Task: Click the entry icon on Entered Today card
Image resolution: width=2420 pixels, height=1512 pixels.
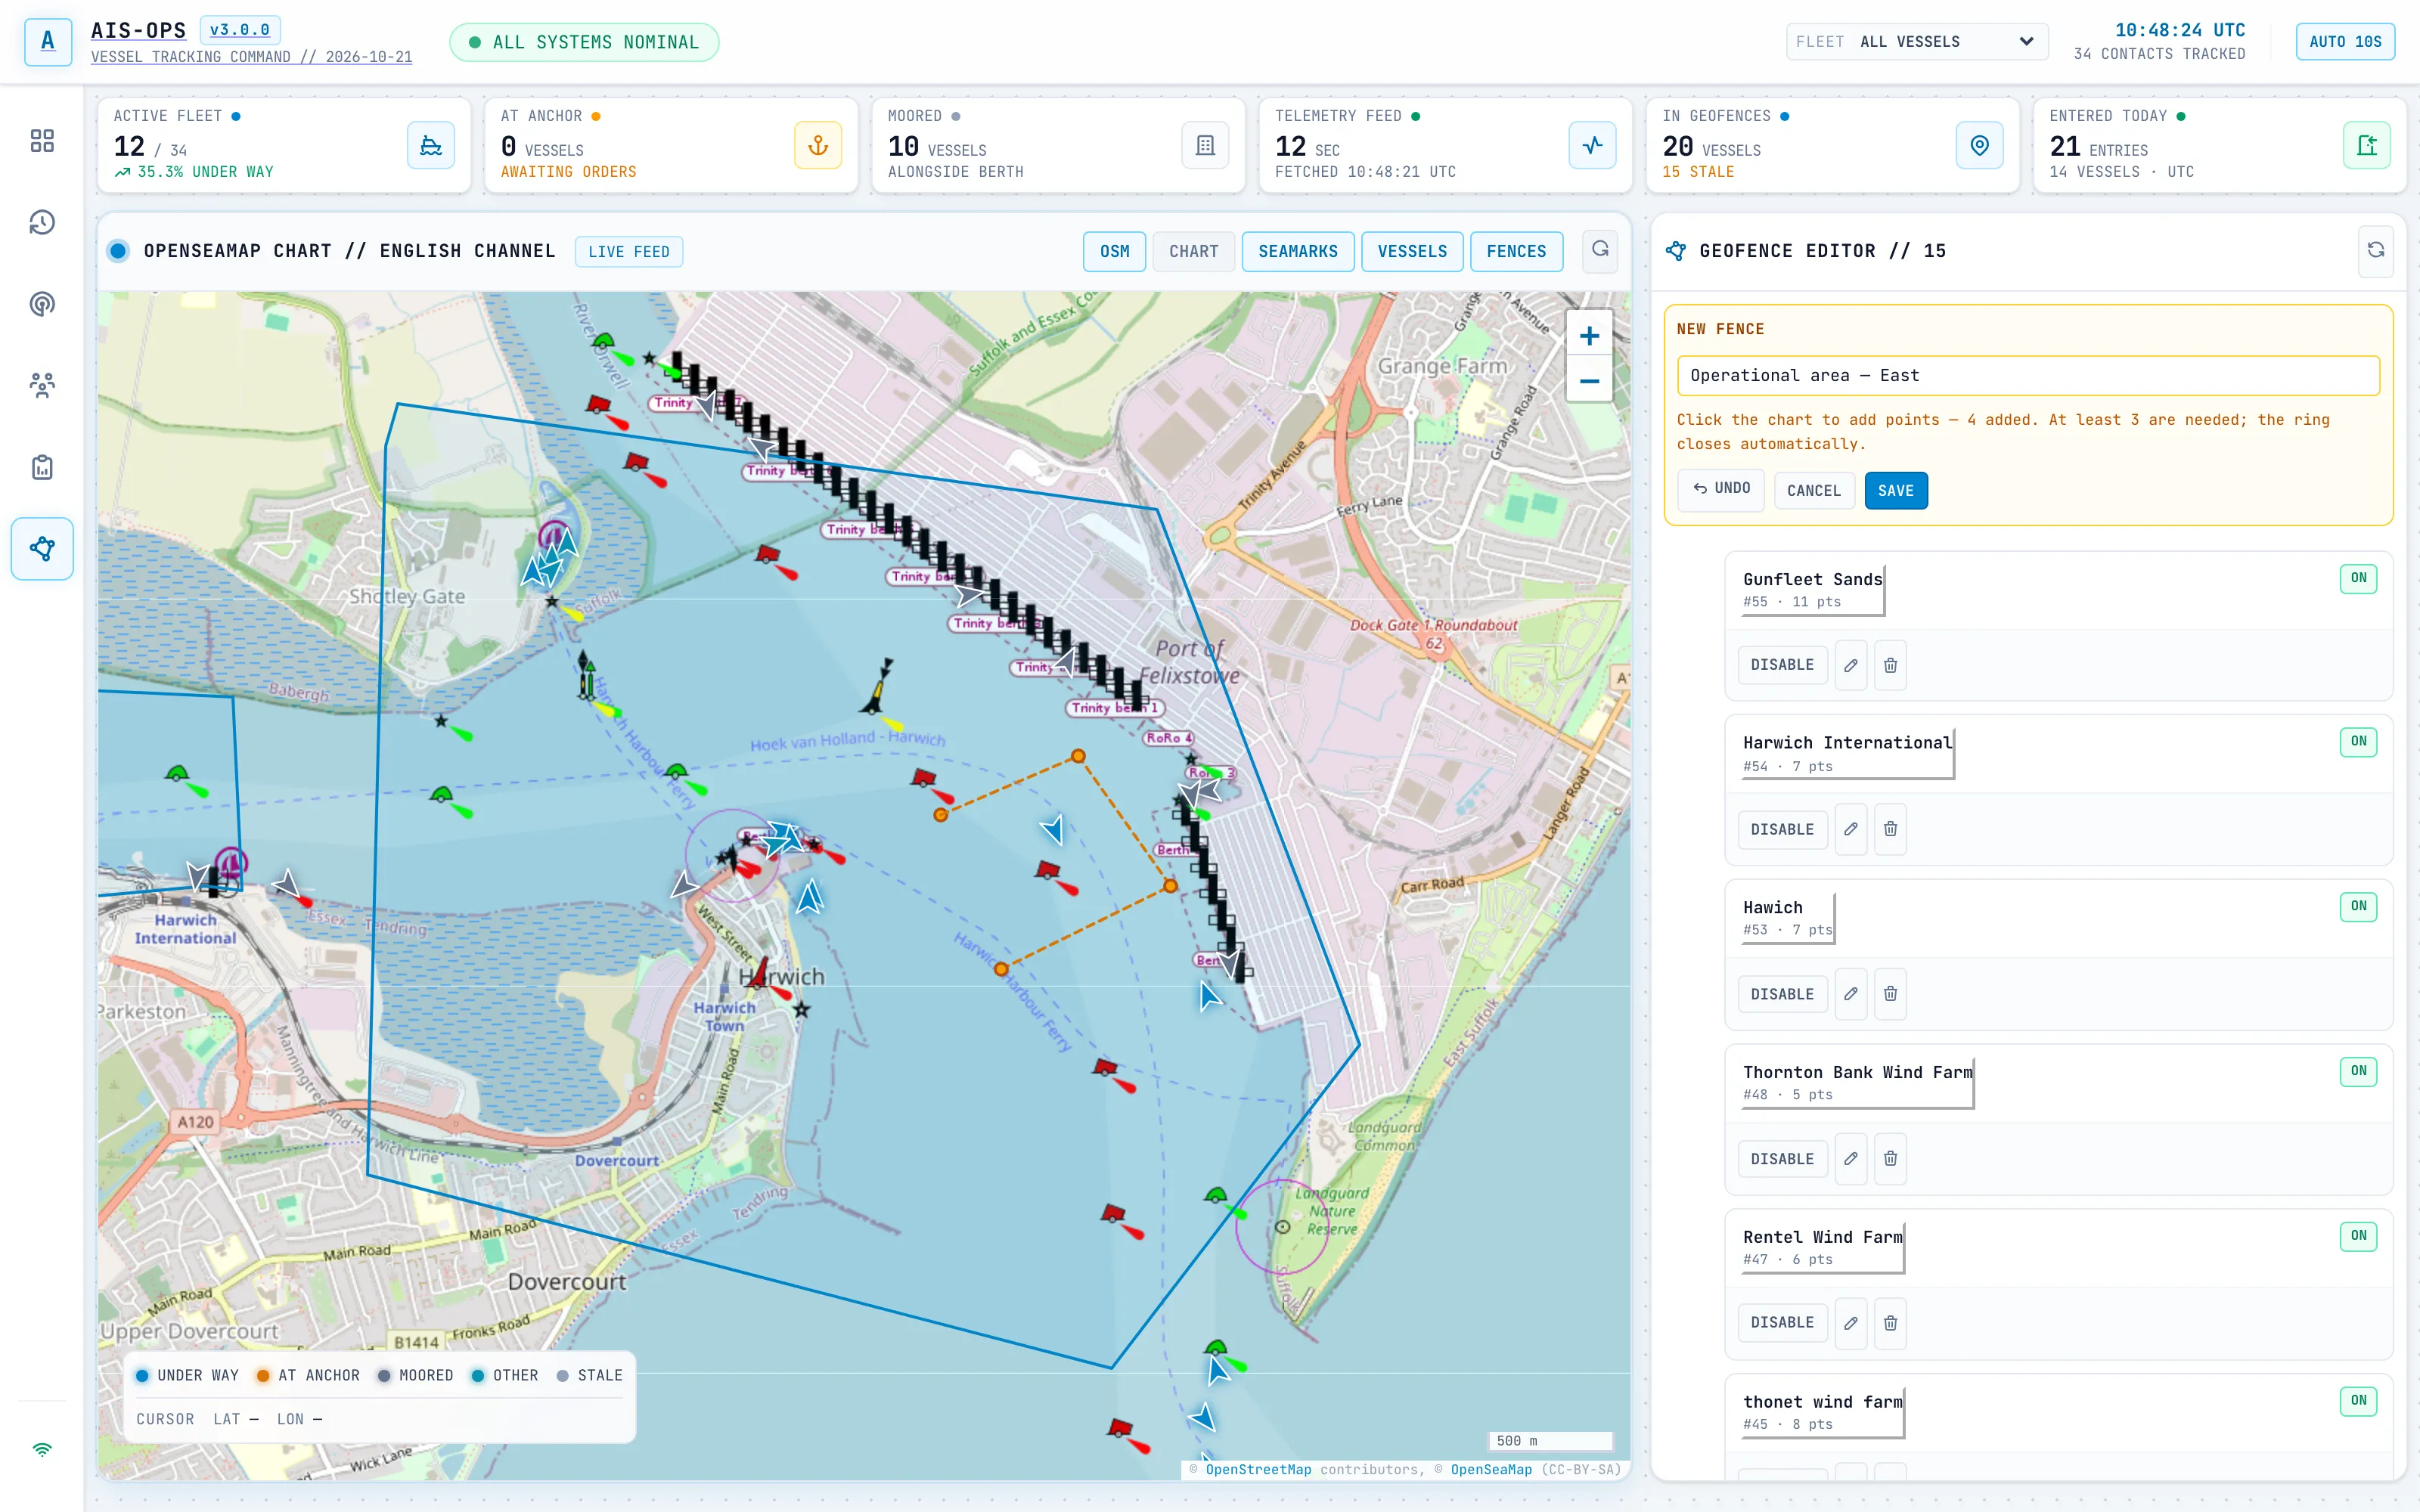Action: point(2366,146)
